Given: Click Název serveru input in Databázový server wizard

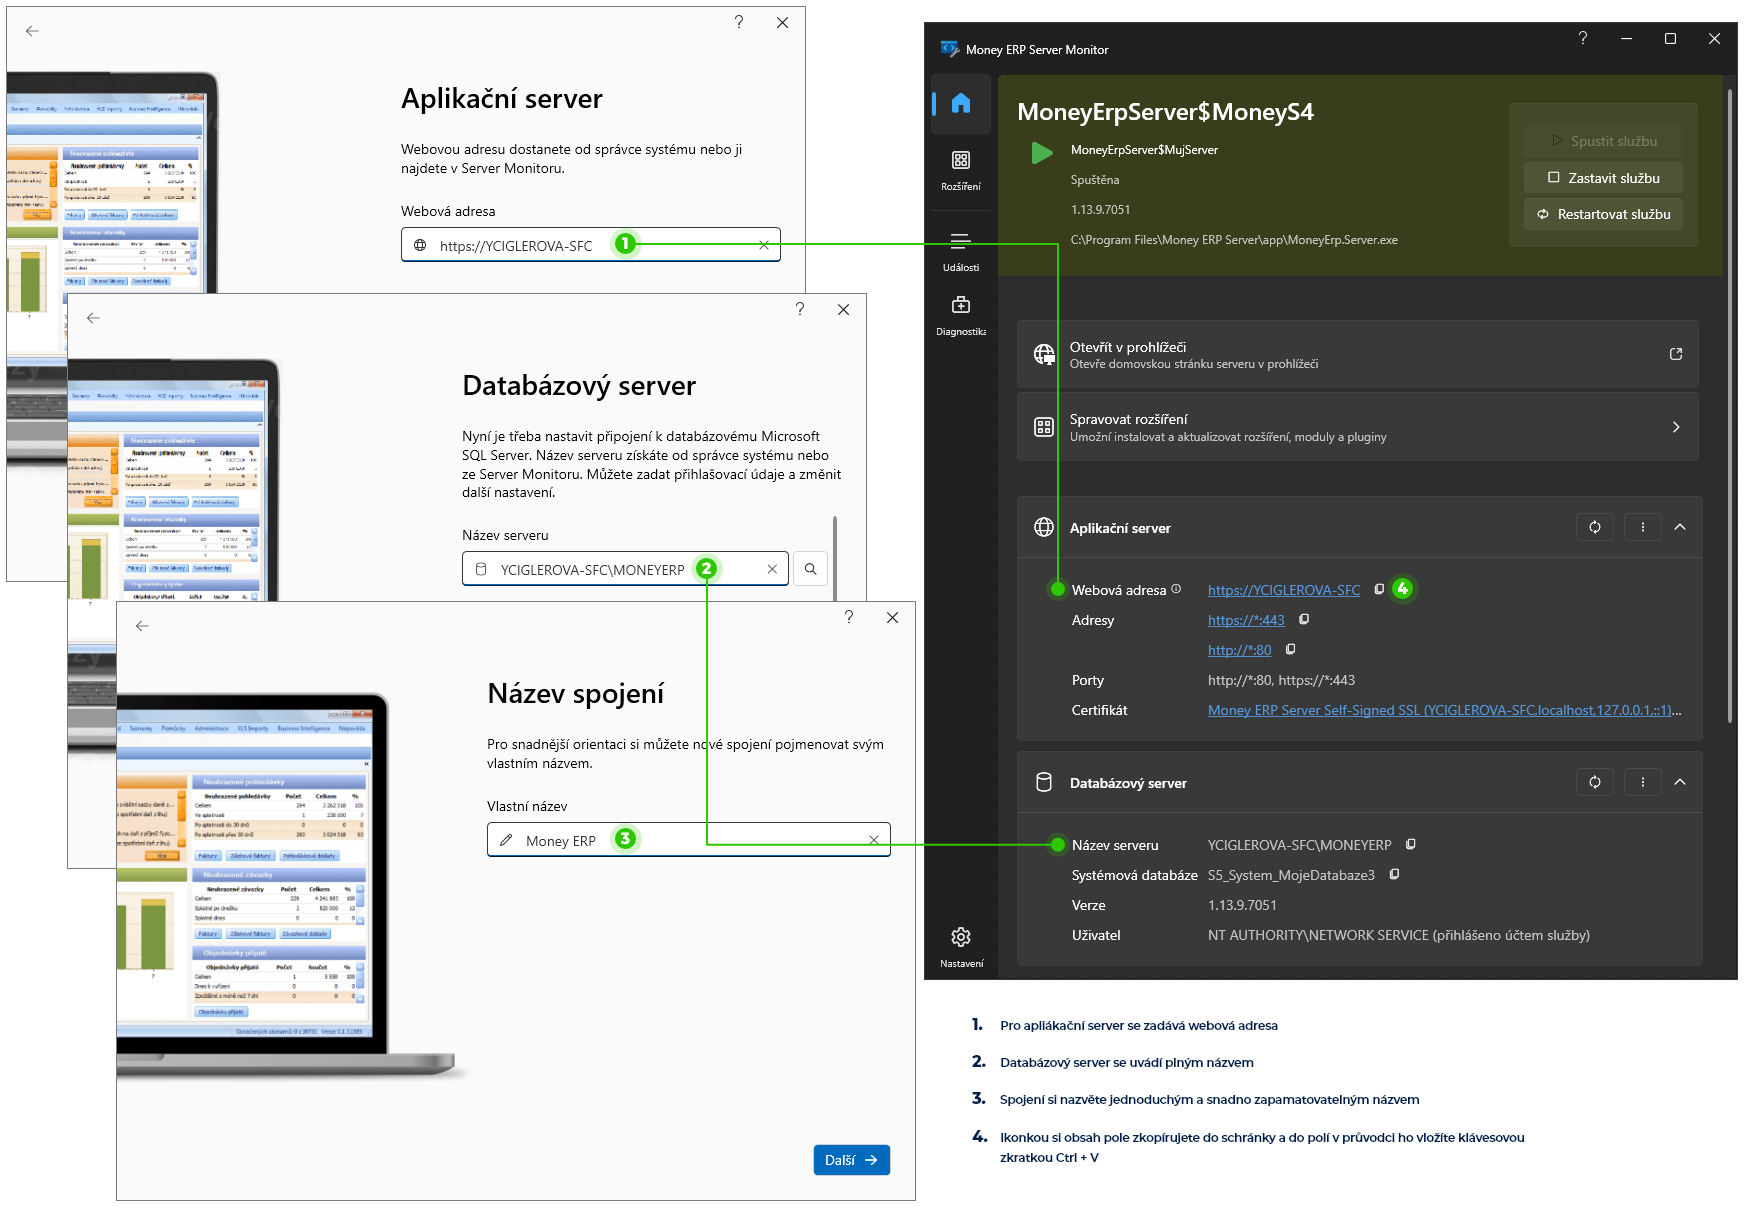Looking at the screenshot, I should [x=625, y=569].
